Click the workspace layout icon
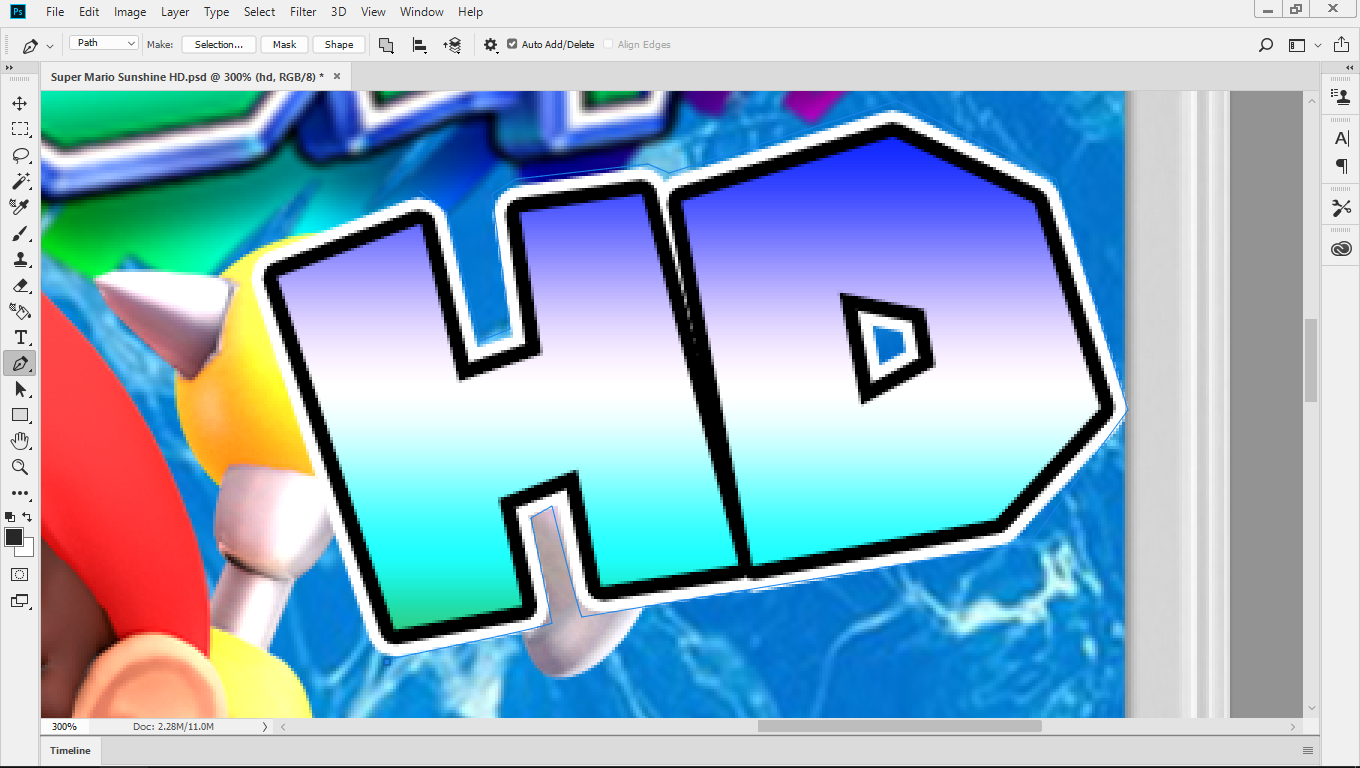Viewport: 1360px width, 768px height. [1297, 45]
